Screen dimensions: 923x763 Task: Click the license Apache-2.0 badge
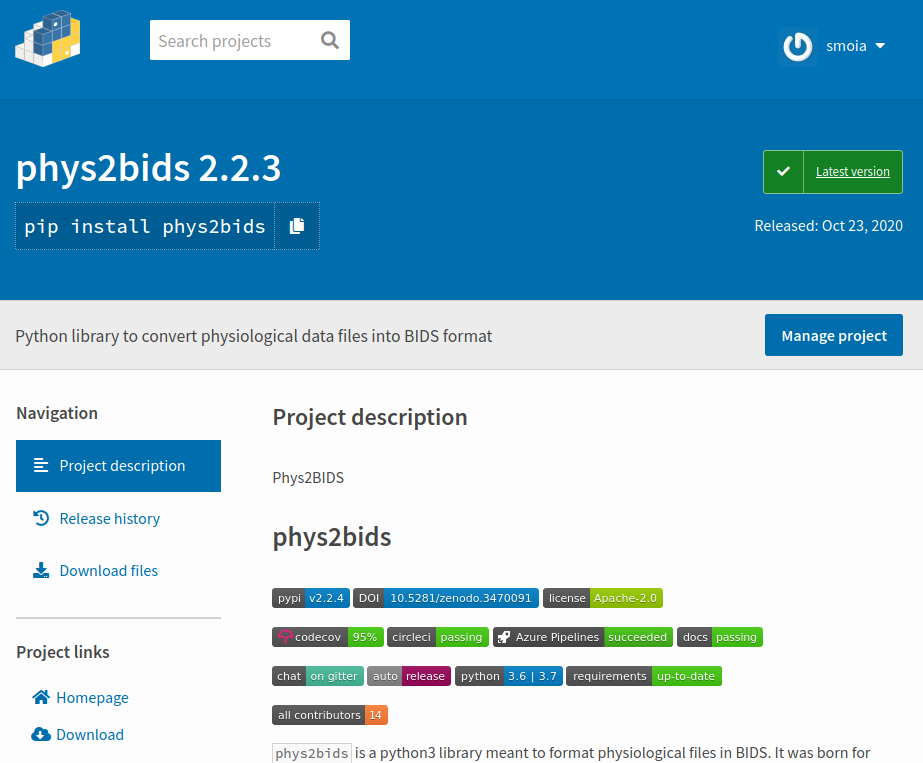click(603, 598)
